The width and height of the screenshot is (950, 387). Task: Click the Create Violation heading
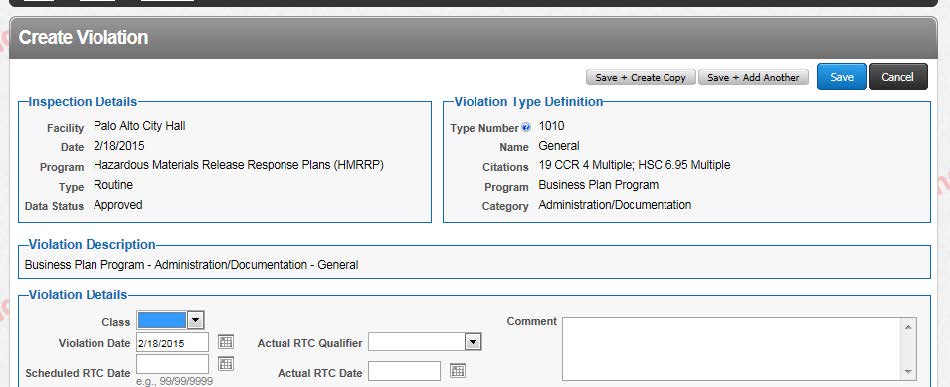tap(84, 38)
